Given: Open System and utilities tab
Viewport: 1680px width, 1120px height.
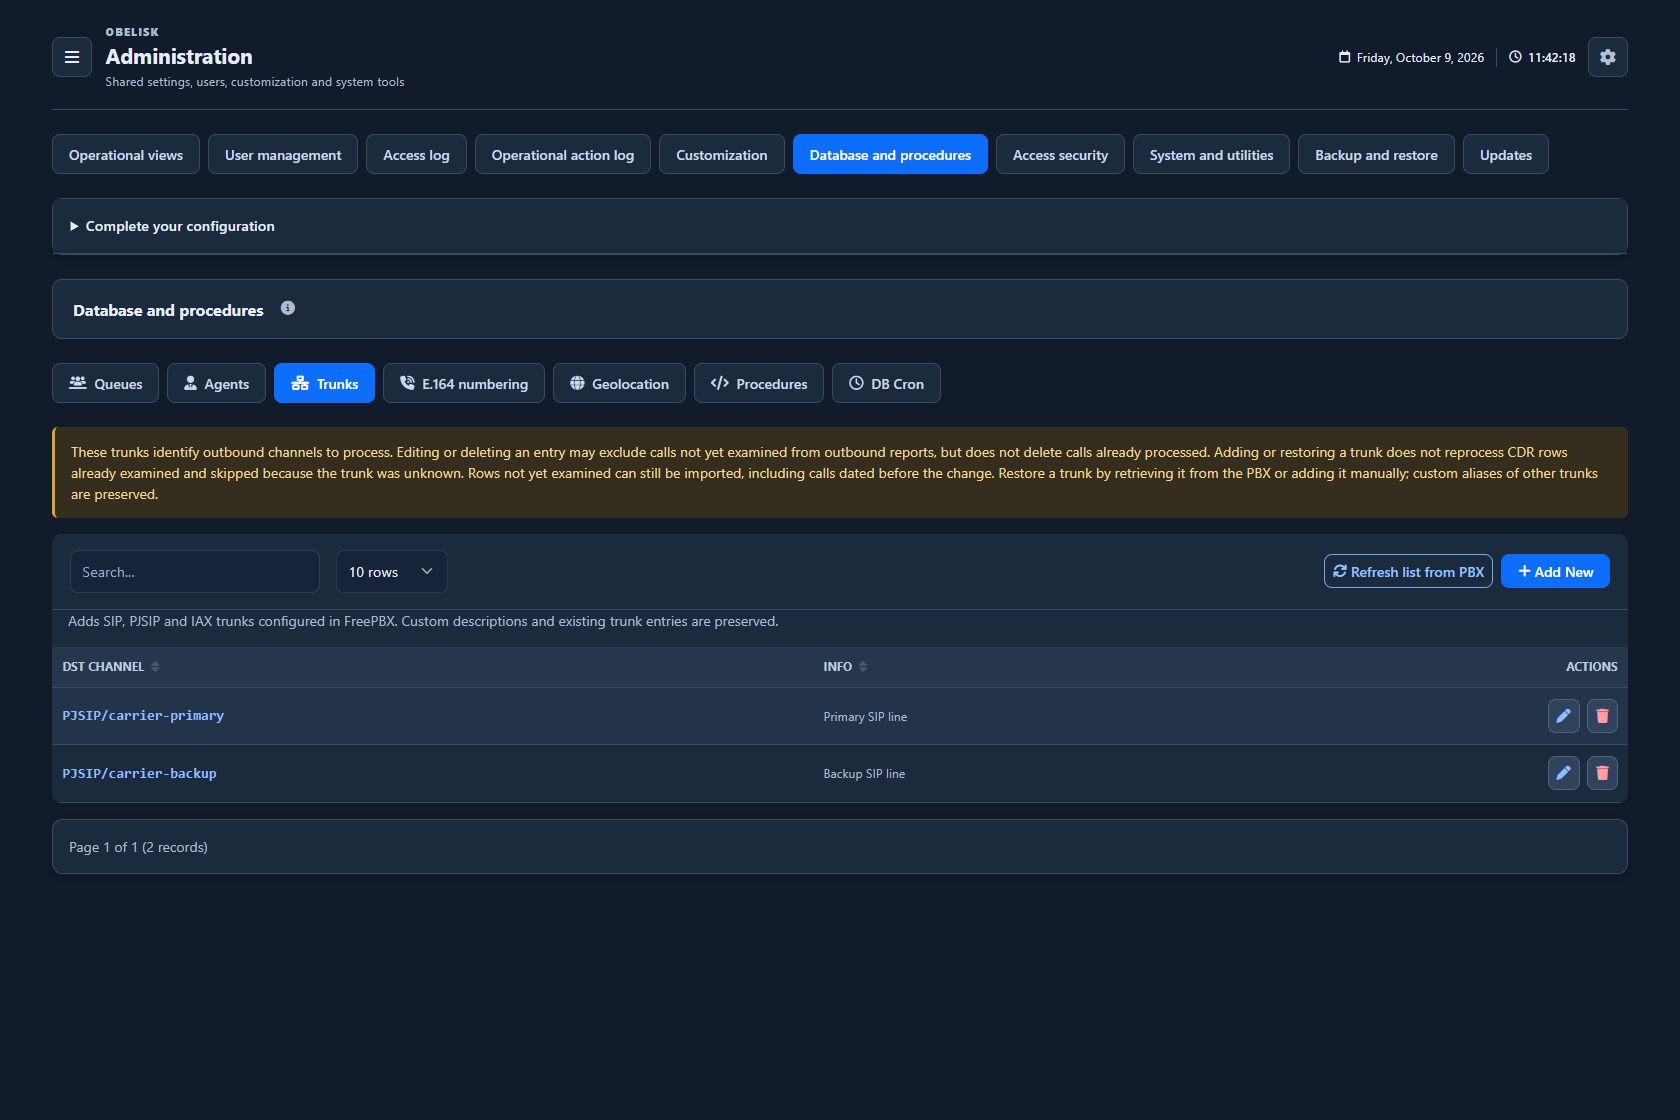Looking at the screenshot, I should [1211, 154].
